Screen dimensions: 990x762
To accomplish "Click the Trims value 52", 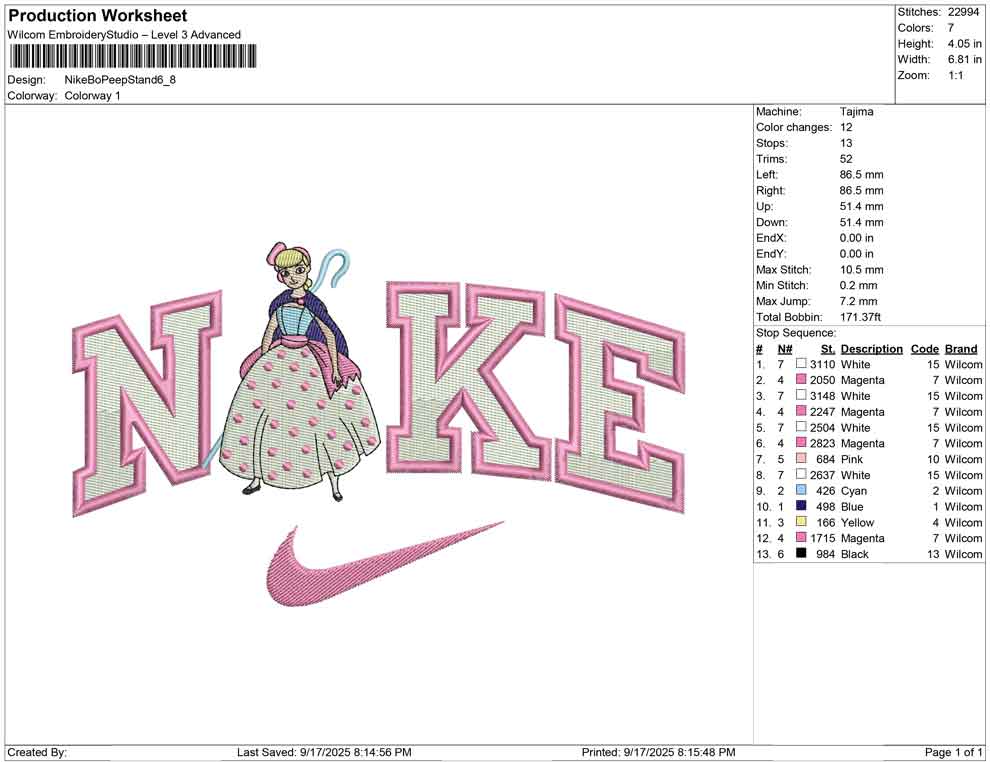I will [846, 158].
